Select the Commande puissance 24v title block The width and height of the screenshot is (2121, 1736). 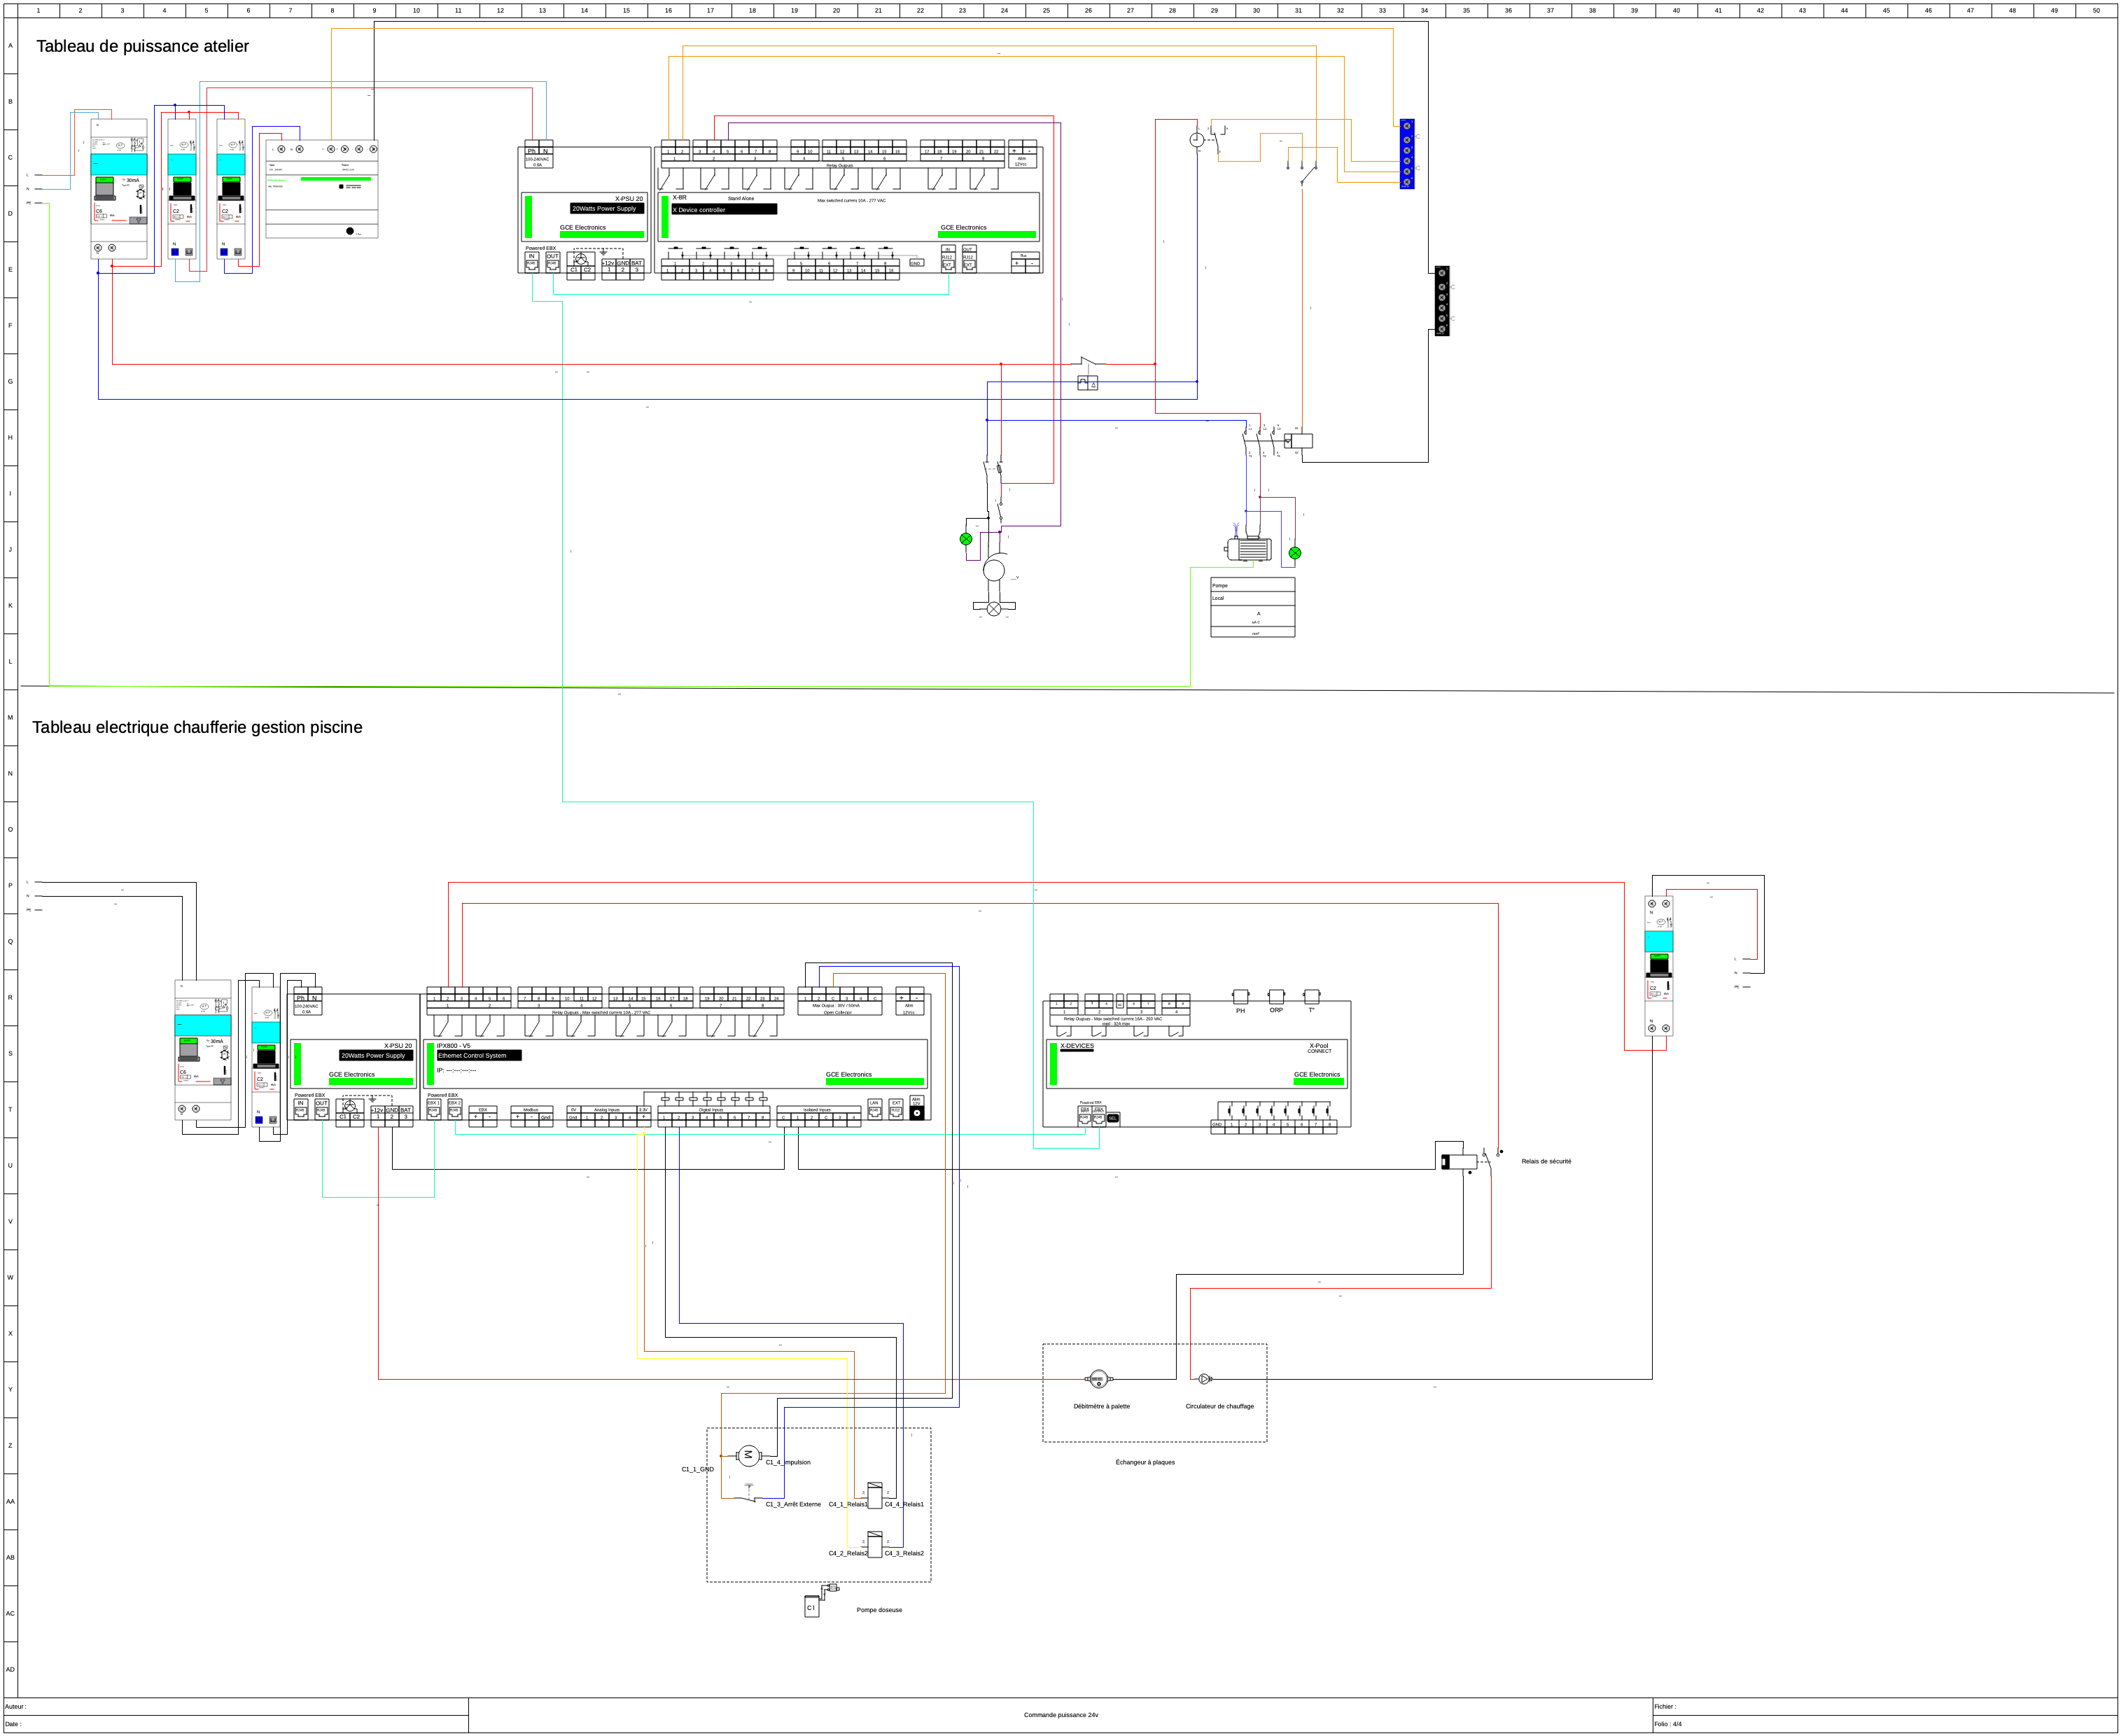1060,1715
